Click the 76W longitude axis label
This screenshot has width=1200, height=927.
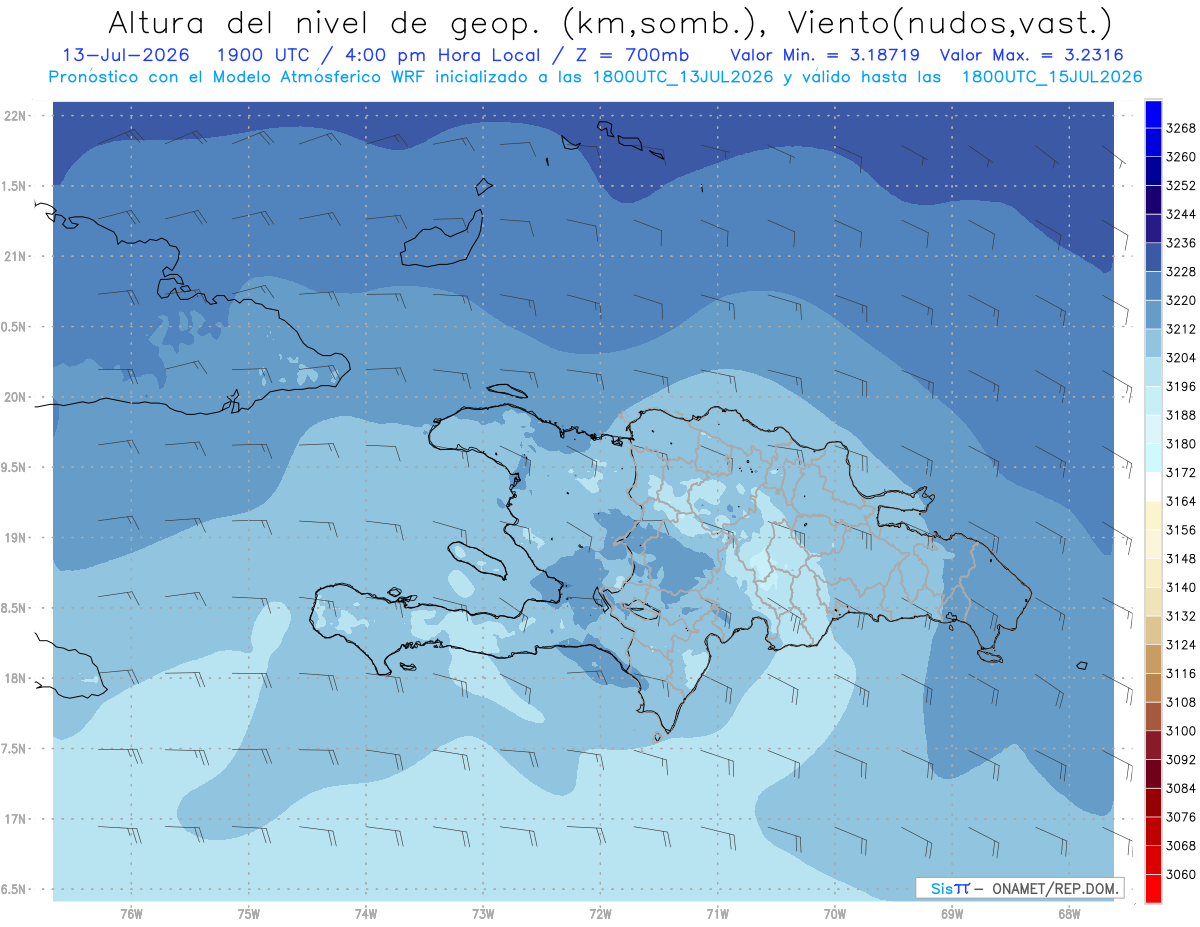pyautogui.click(x=131, y=913)
